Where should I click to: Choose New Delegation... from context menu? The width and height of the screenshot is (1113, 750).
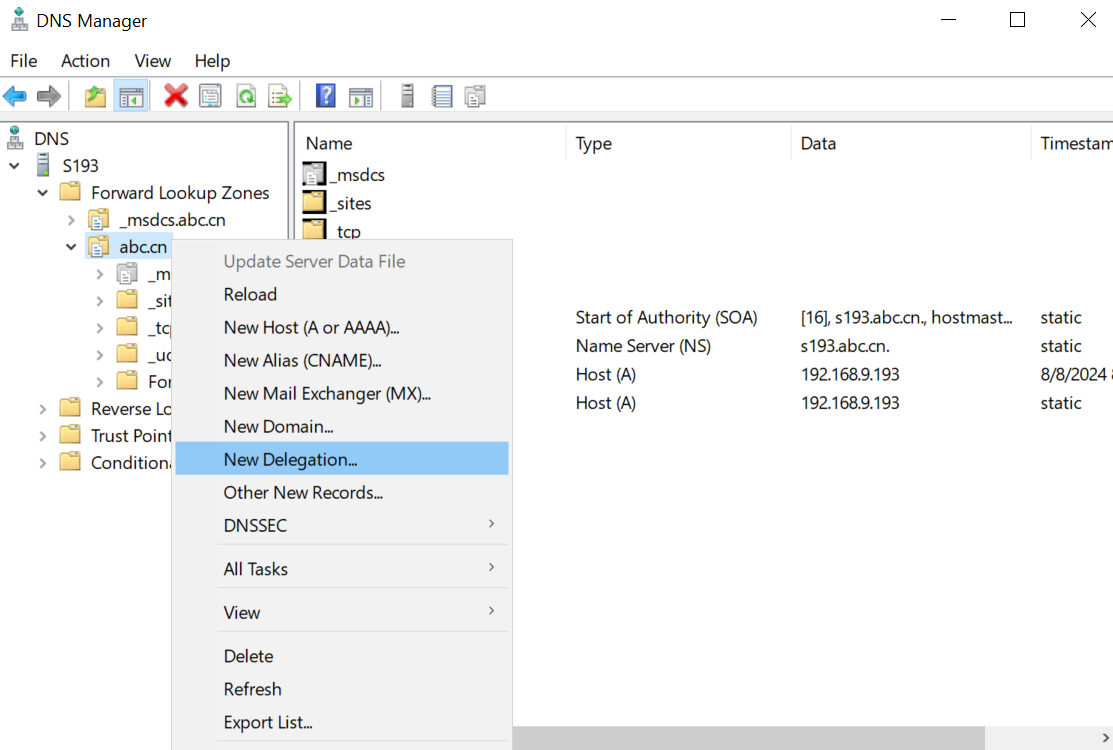(341, 458)
